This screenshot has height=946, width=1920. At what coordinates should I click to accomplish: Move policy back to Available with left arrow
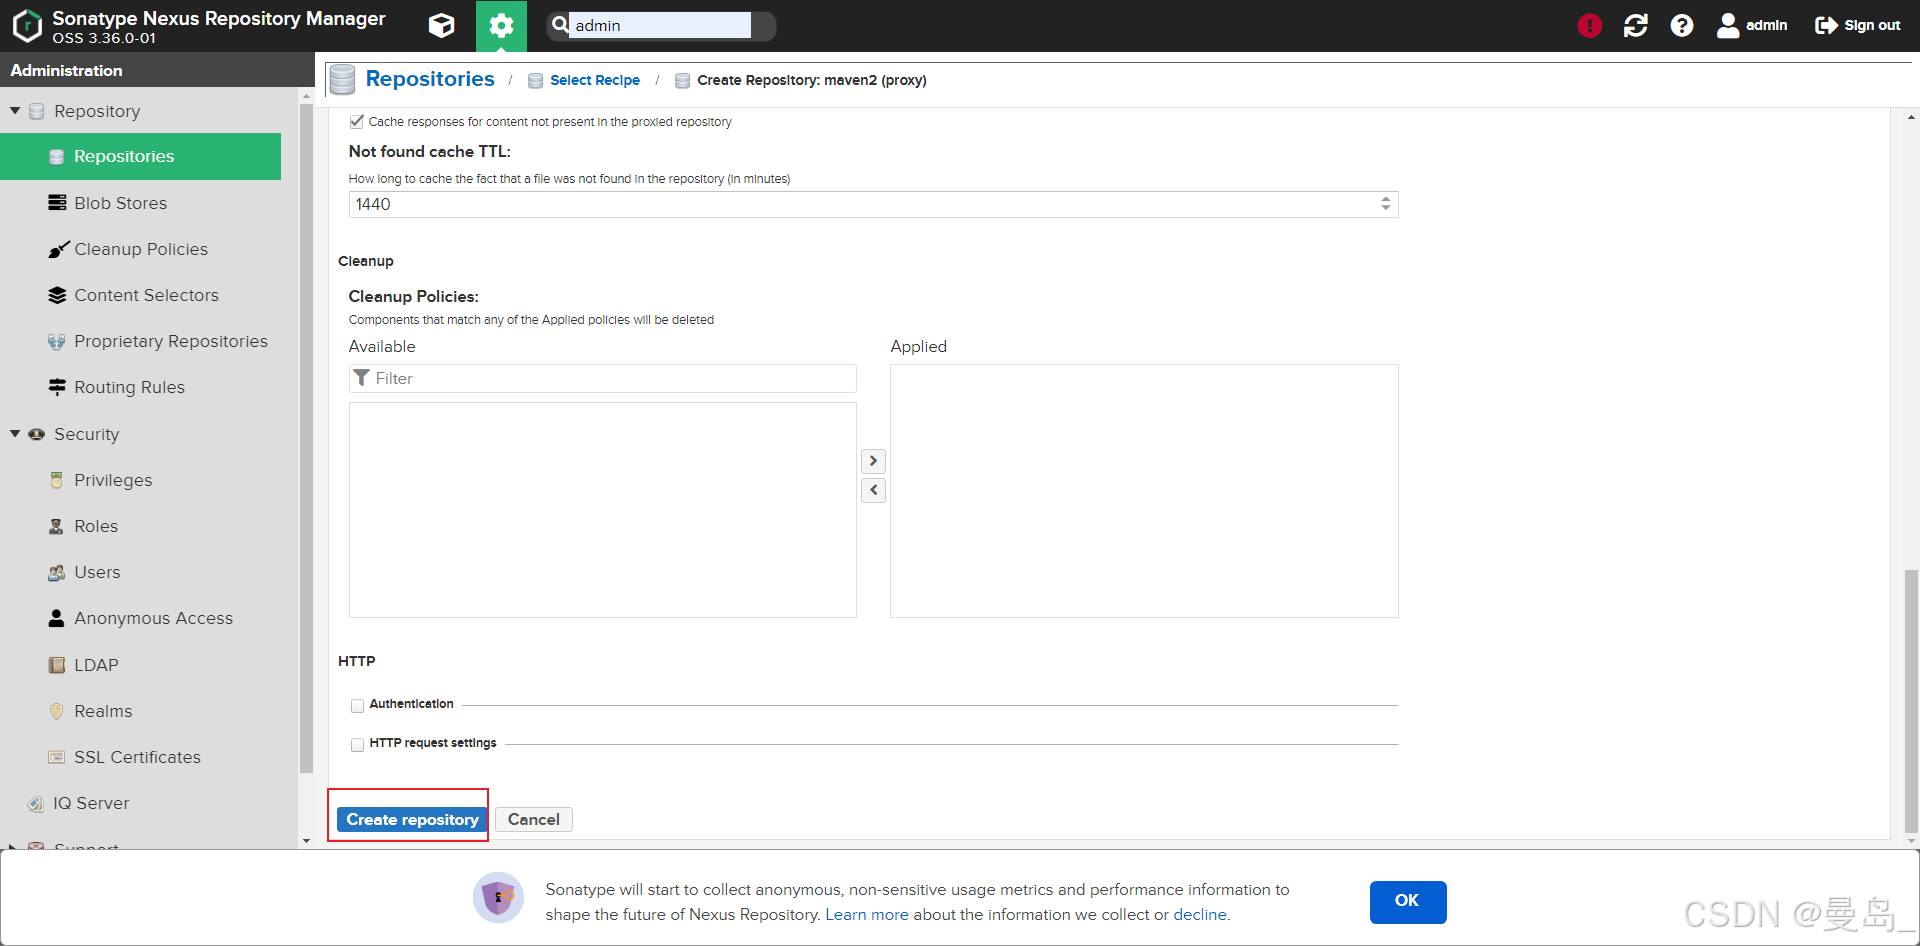[873, 490]
